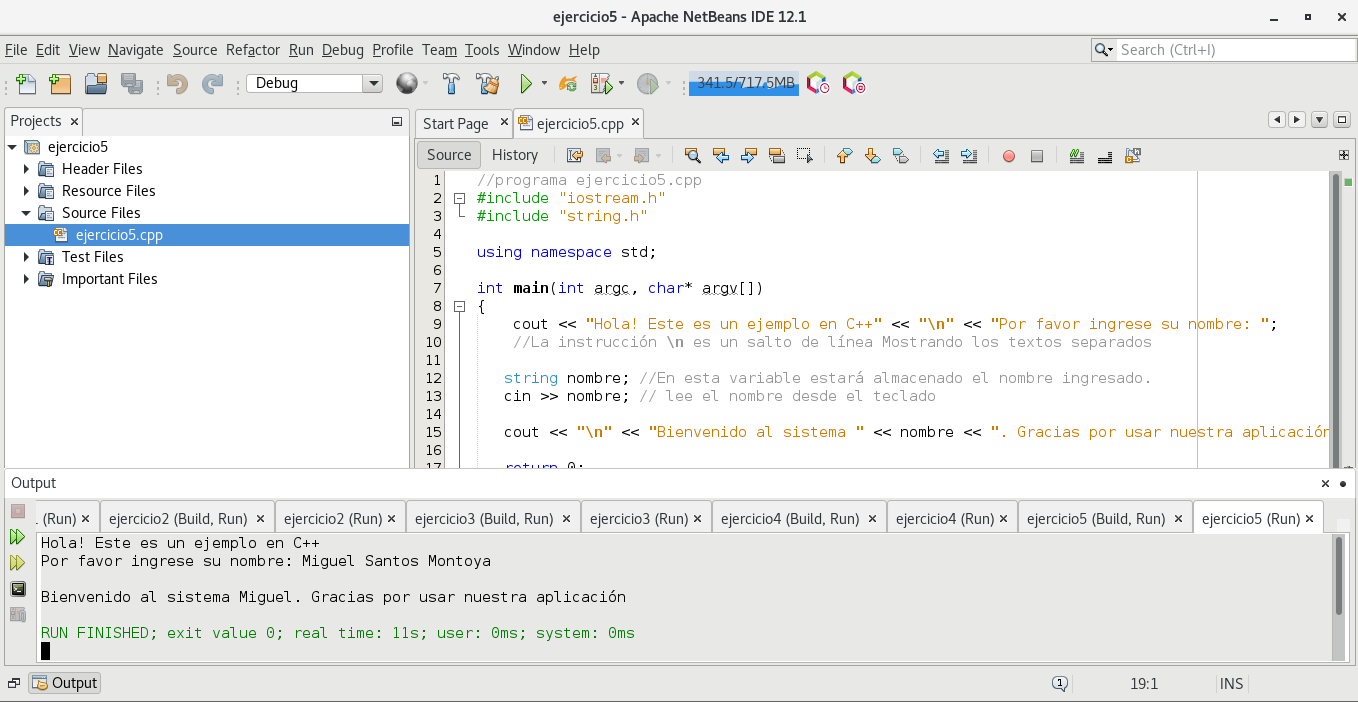1358x702 pixels.
Task: Switch to the Start Page tab
Action: click(x=455, y=124)
